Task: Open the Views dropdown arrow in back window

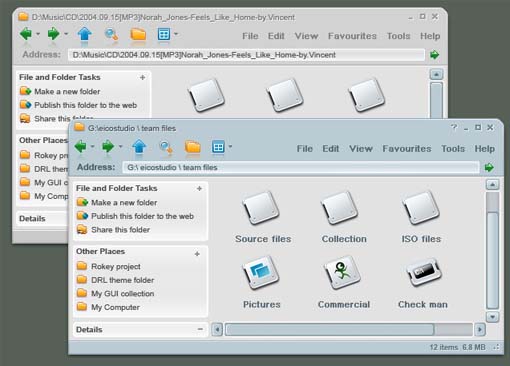Action: coord(176,34)
